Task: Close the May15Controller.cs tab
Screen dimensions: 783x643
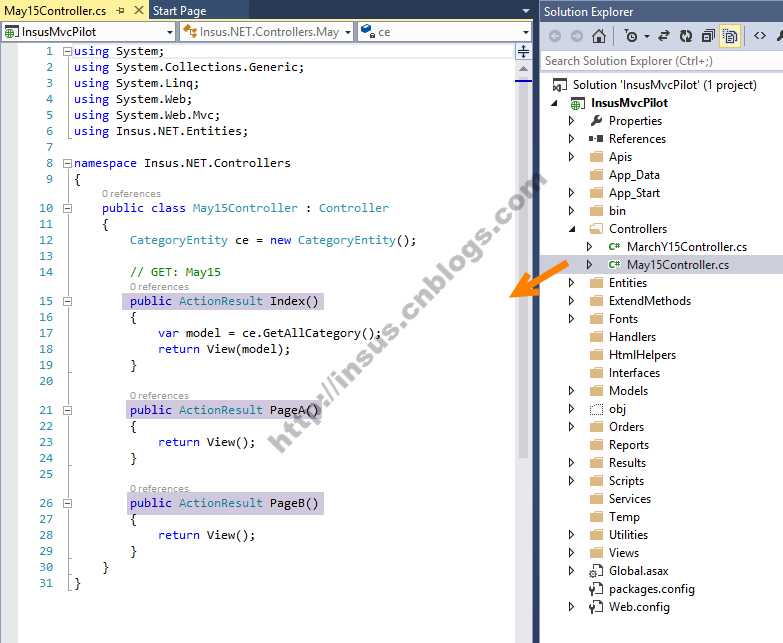Action: pyautogui.click(x=139, y=10)
